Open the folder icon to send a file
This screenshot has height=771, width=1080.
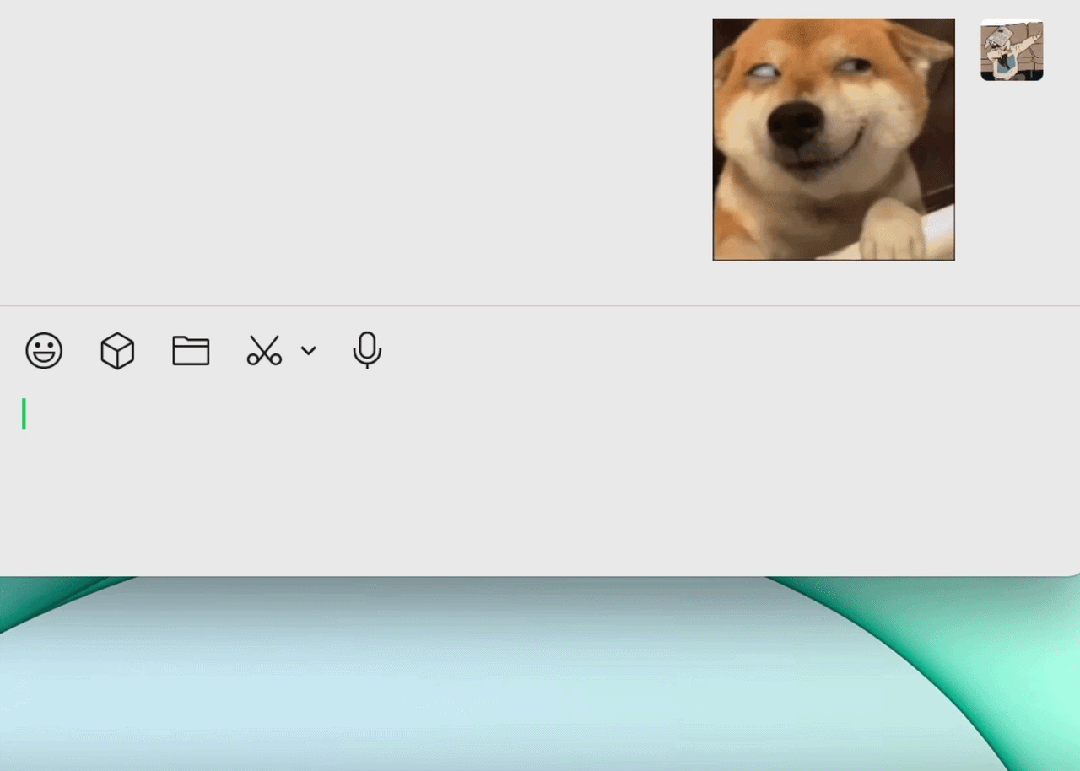191,351
